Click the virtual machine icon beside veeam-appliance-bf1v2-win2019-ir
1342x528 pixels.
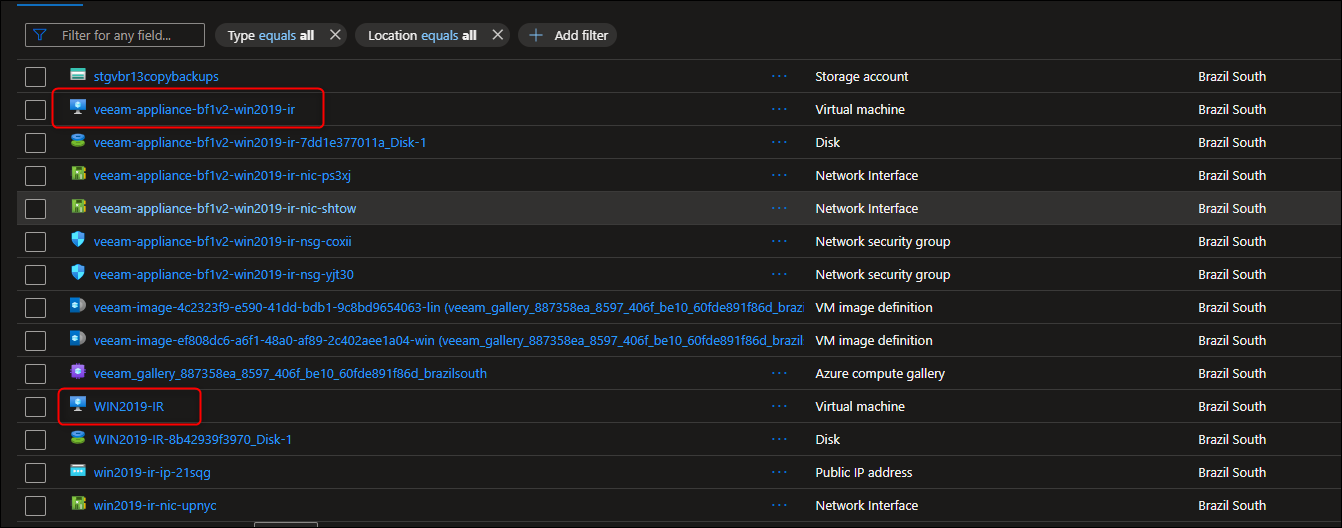tap(78, 109)
